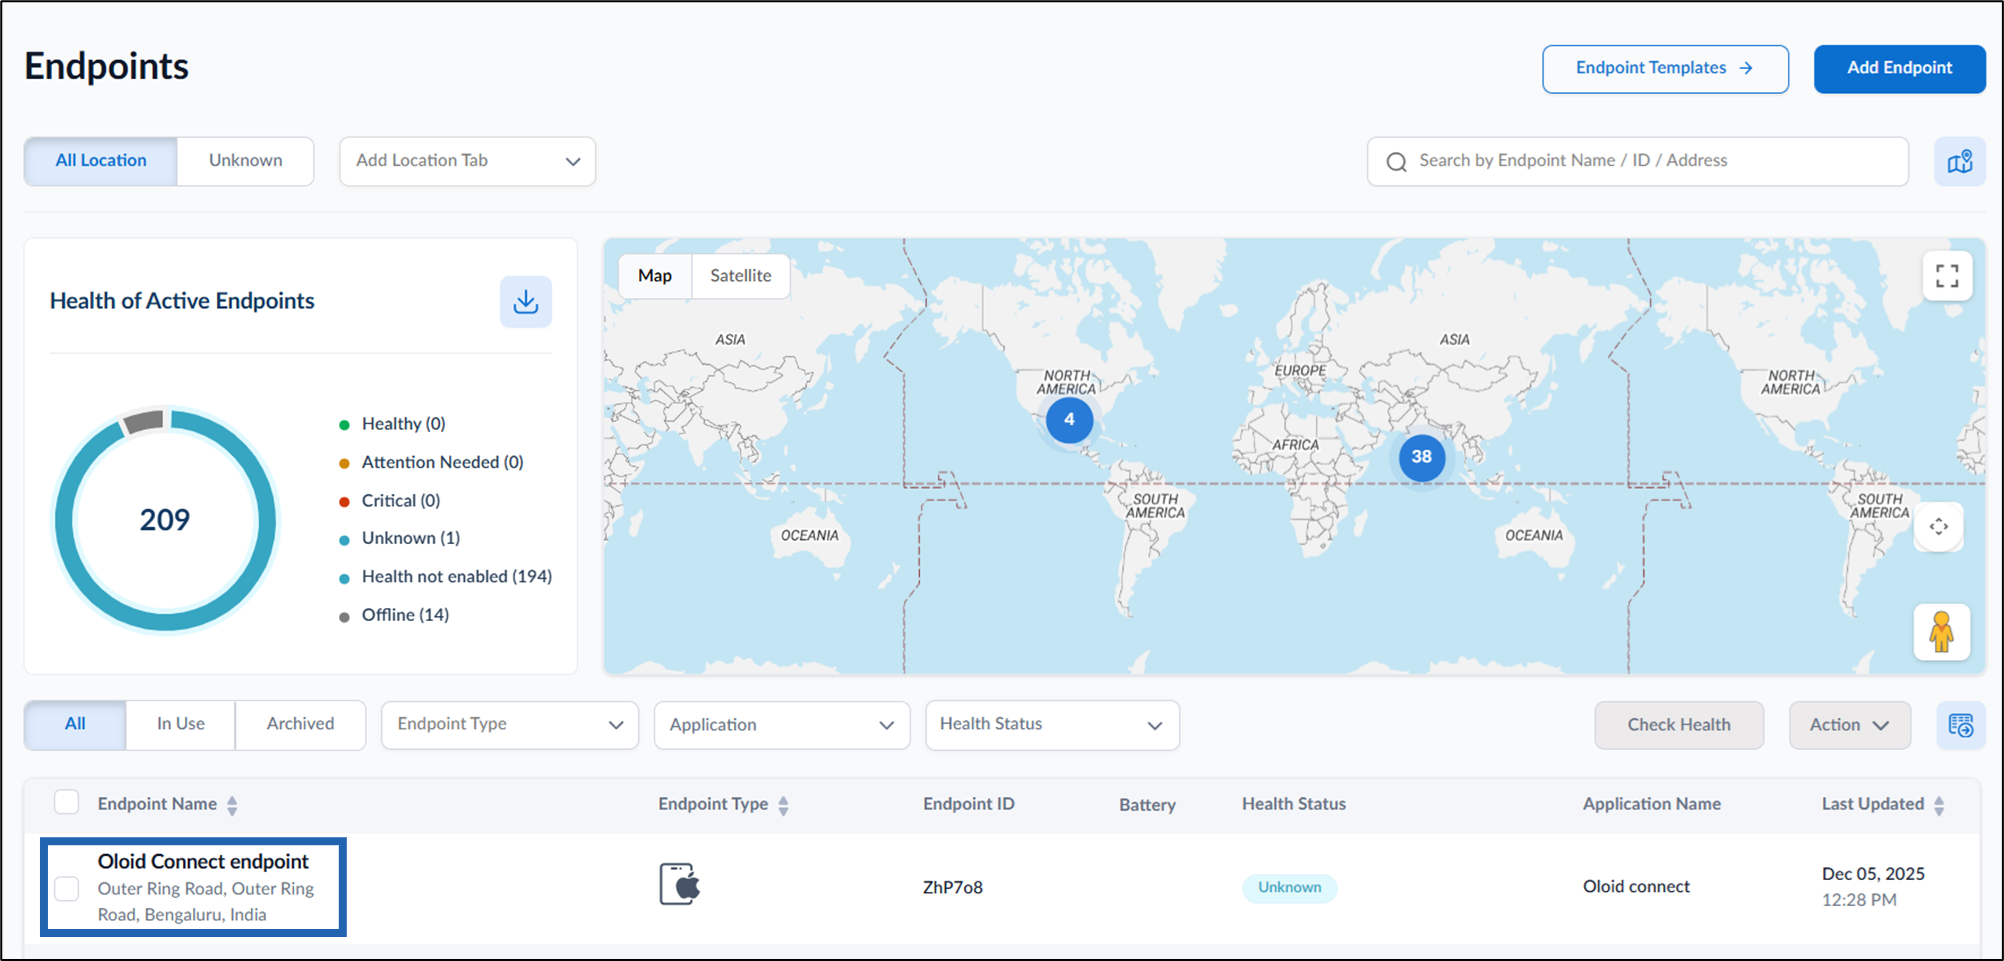Image resolution: width=2004 pixels, height=961 pixels.
Task: Open the Health Status filter dropdown
Action: (1053, 725)
